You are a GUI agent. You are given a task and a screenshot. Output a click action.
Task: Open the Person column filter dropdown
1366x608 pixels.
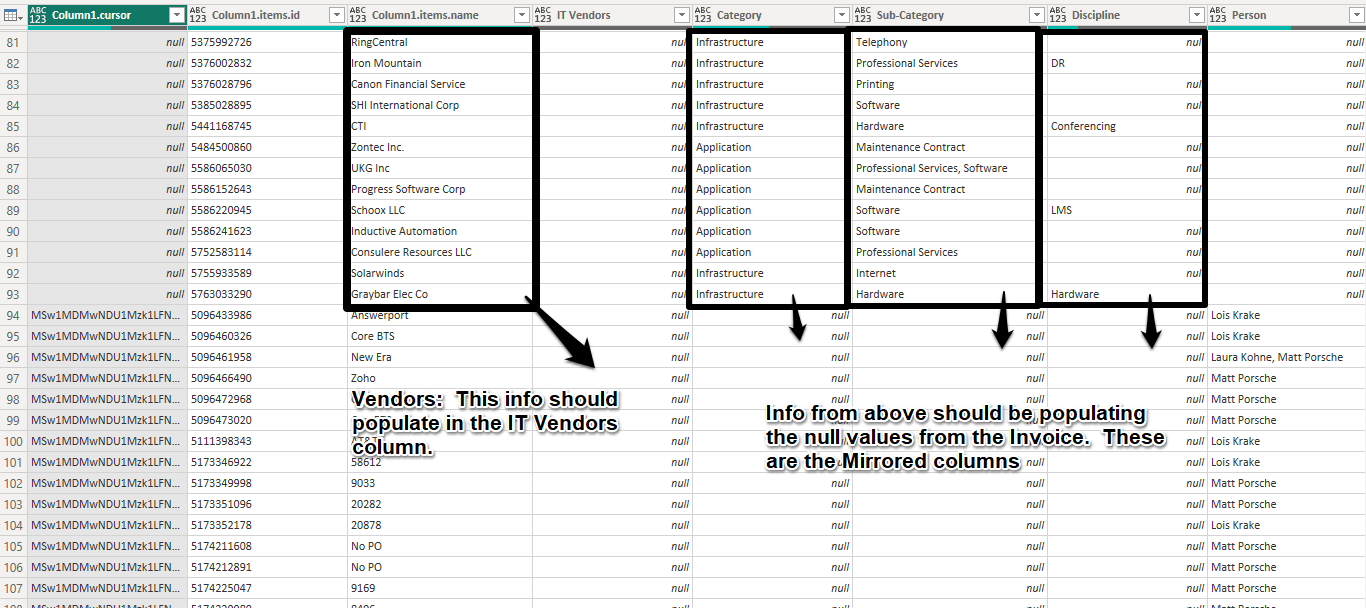[1356, 14]
